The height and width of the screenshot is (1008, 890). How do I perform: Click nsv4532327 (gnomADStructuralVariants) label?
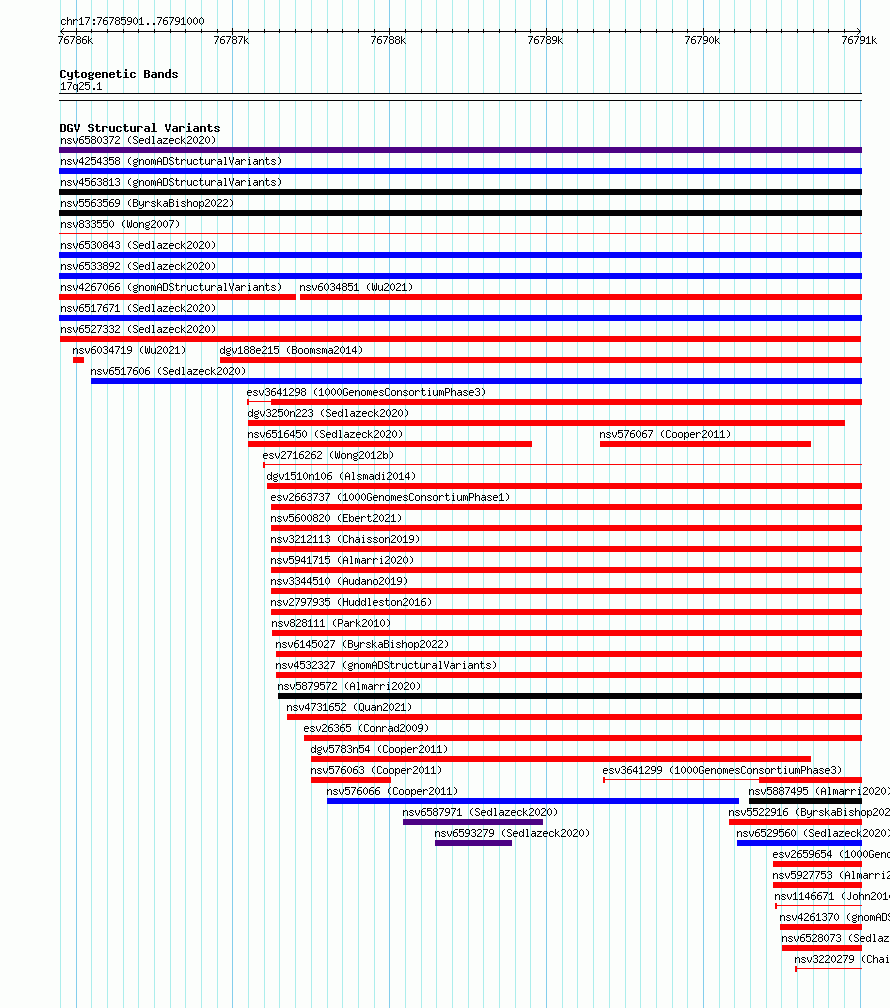point(386,665)
